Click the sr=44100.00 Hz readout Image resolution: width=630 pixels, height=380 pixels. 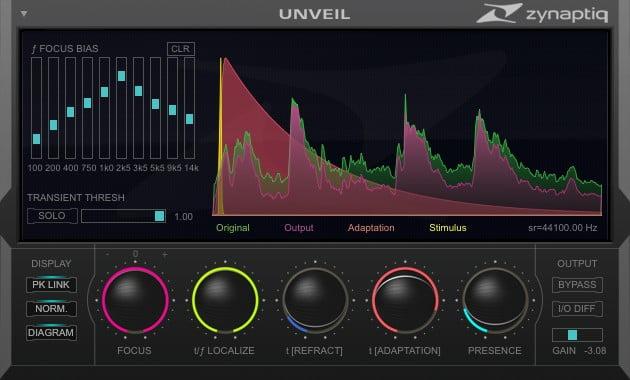562,228
